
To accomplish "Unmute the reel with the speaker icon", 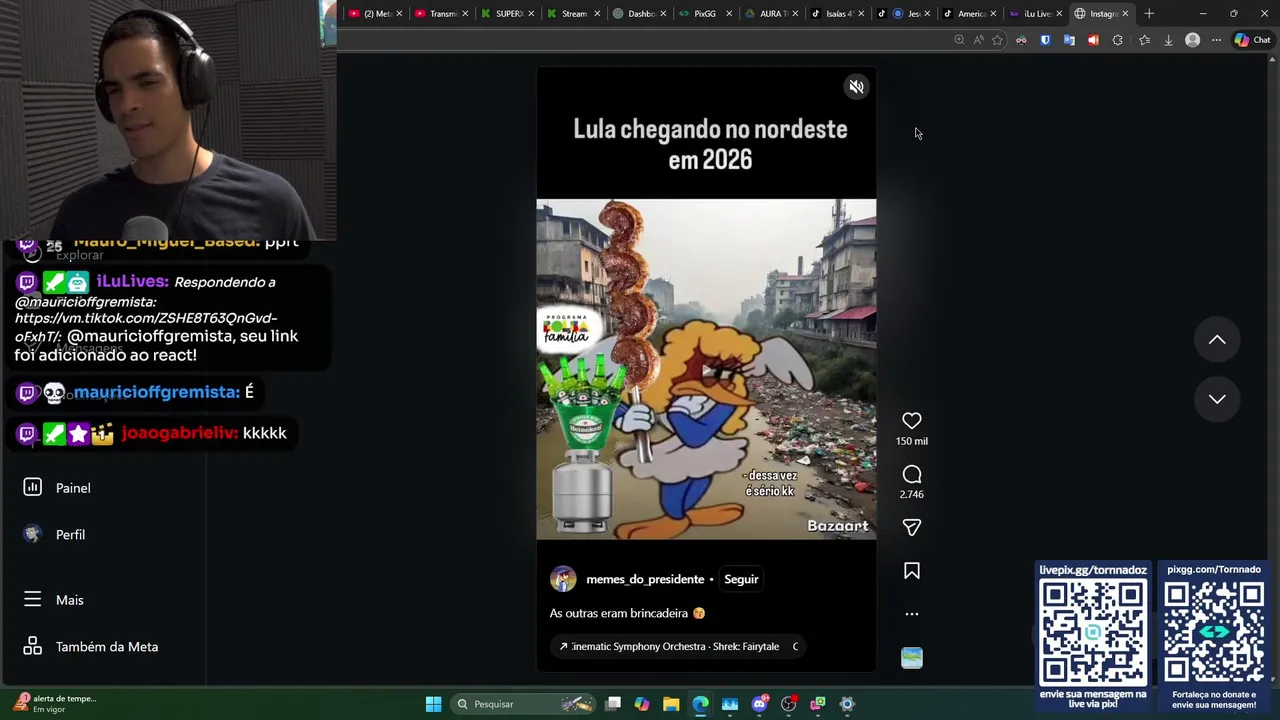I will pos(856,87).
